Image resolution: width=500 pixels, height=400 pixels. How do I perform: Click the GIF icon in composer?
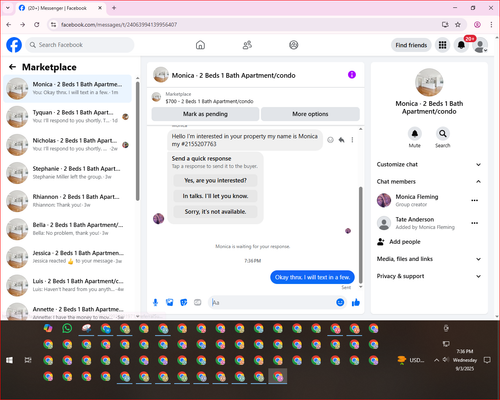click(198, 302)
